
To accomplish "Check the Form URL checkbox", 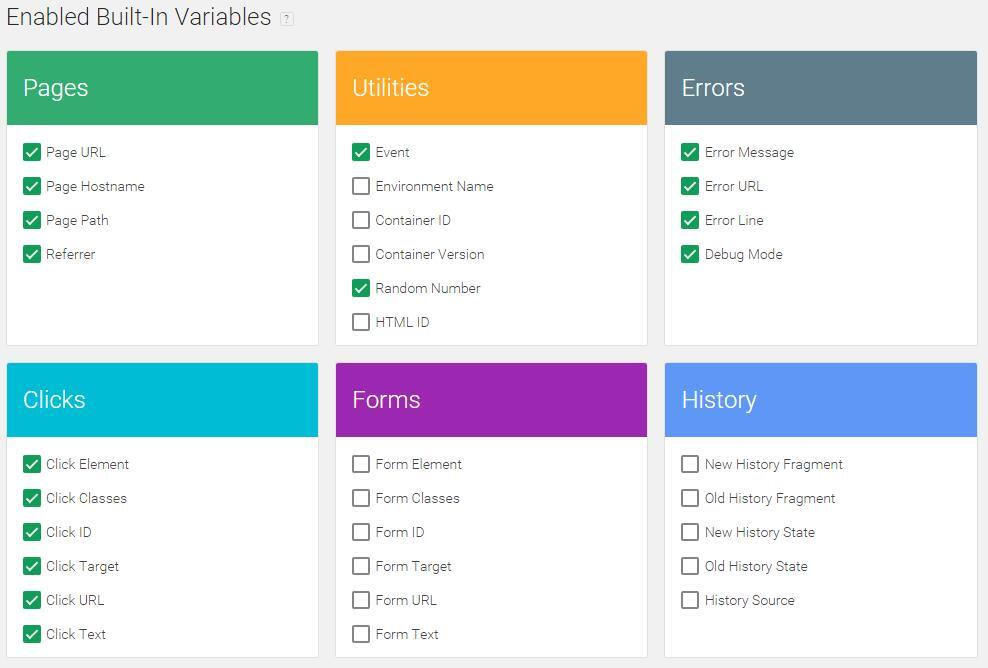I will 361,600.
